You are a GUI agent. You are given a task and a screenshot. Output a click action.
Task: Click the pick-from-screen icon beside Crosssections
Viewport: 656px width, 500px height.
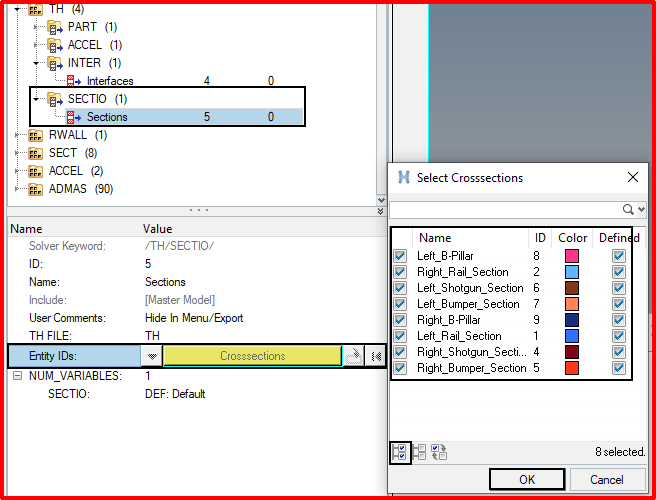pyautogui.click(x=354, y=356)
